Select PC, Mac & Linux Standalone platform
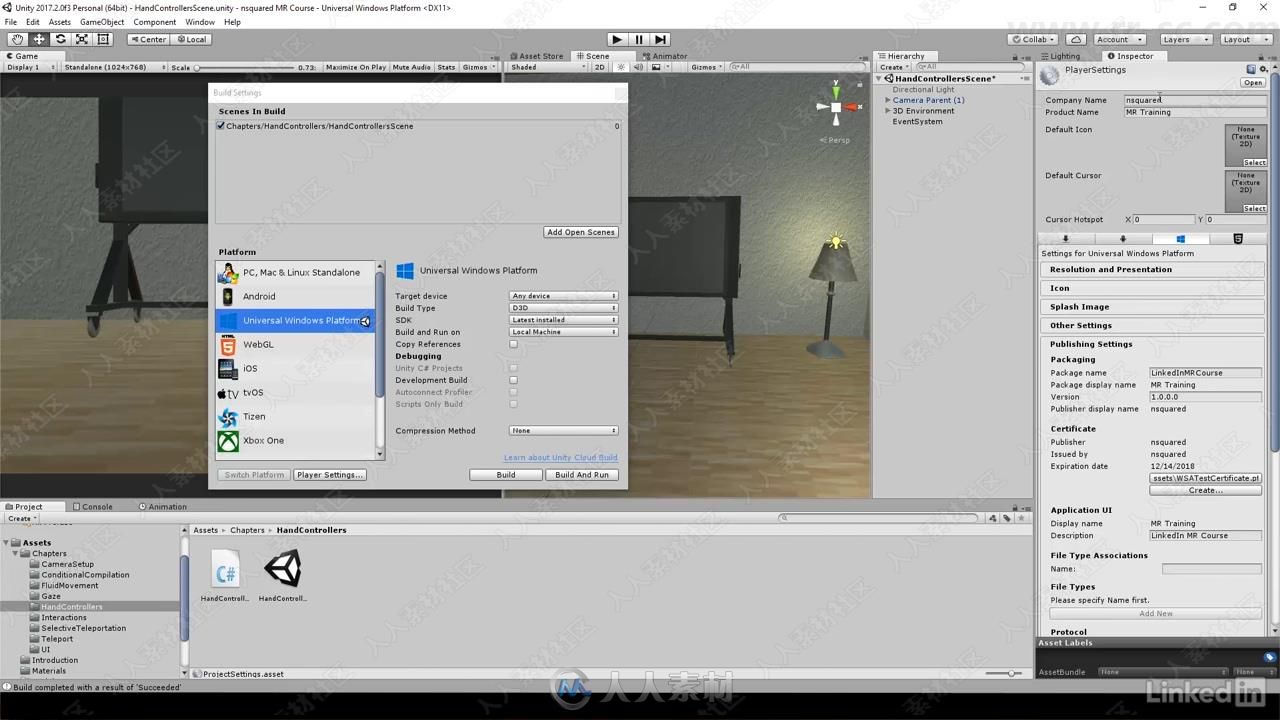This screenshot has width=1280, height=720. (x=296, y=272)
